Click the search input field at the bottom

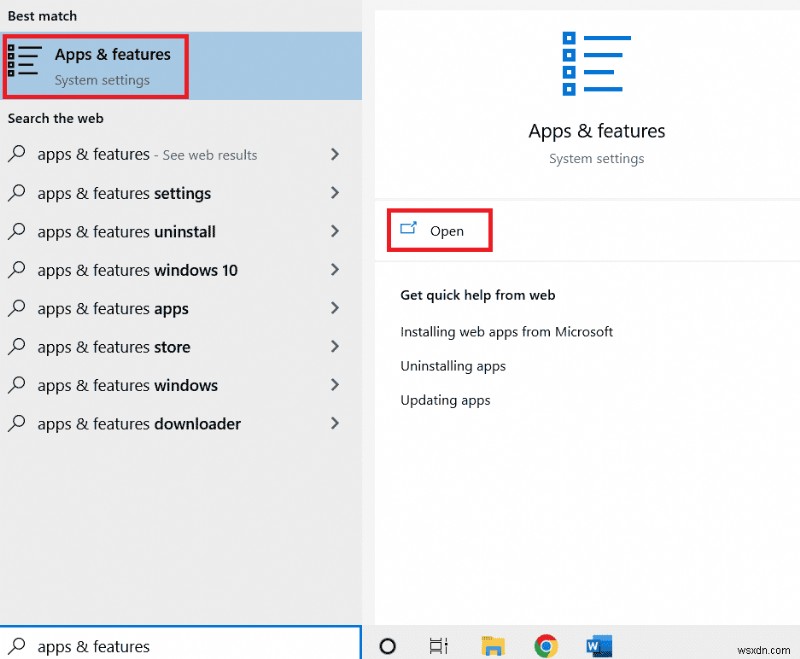click(x=180, y=647)
